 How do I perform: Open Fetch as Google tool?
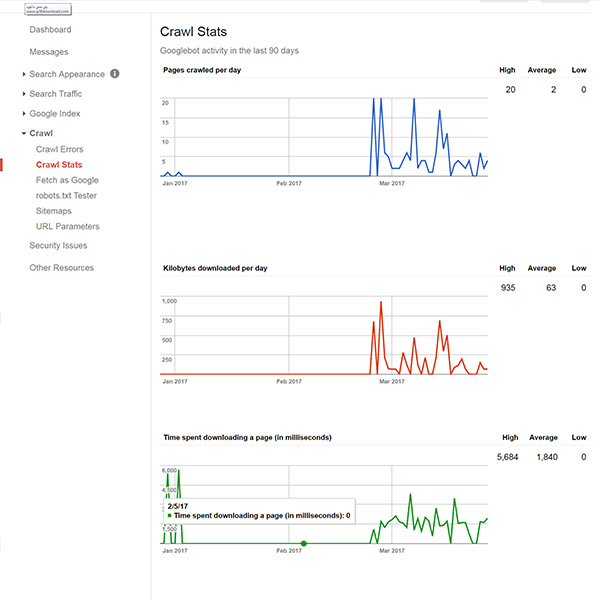pos(67,180)
